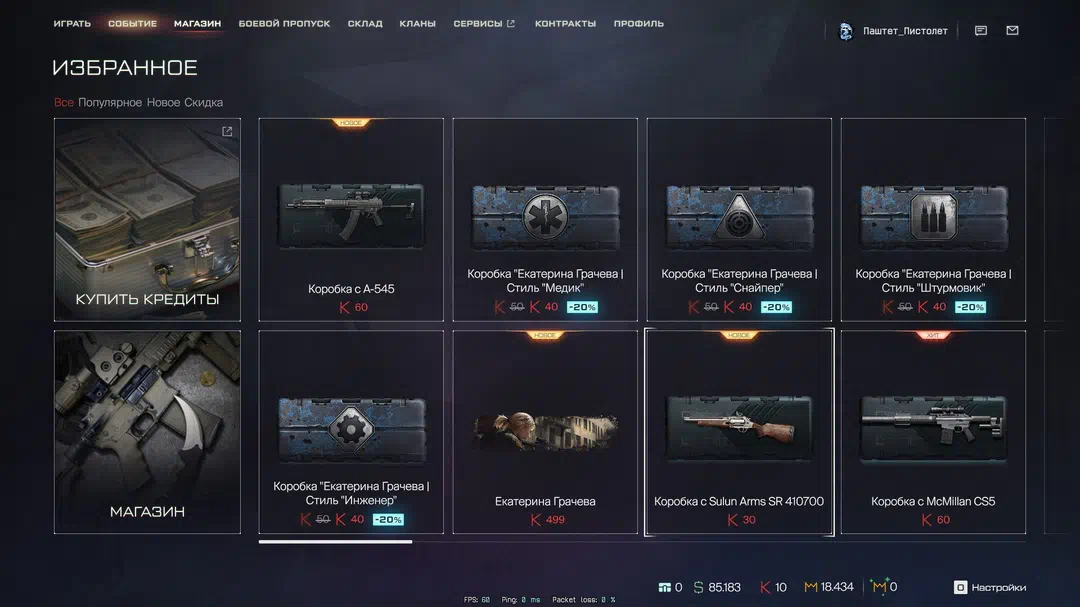Click the player avatar icon
This screenshot has height=607, width=1080.
[x=846, y=31]
